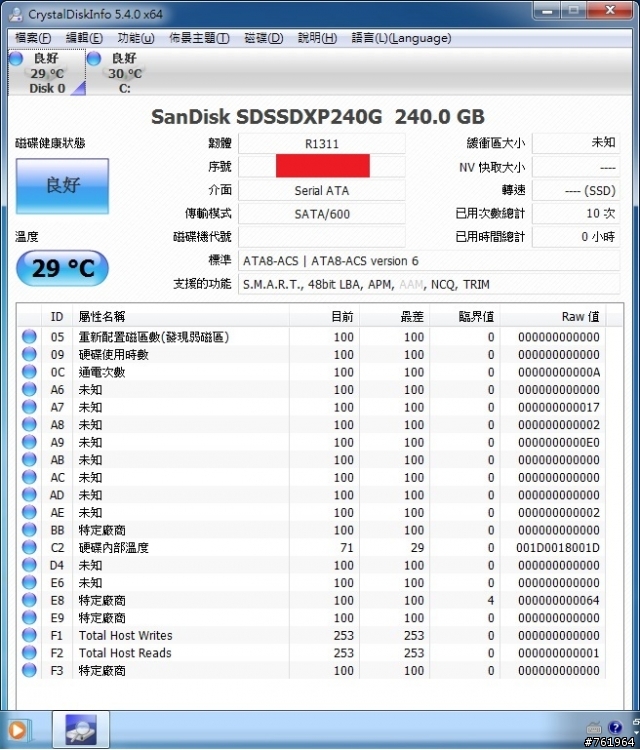This screenshot has width=640, height=750.
Task: Open the 檔案(F) menu
Action: click(x=33, y=38)
